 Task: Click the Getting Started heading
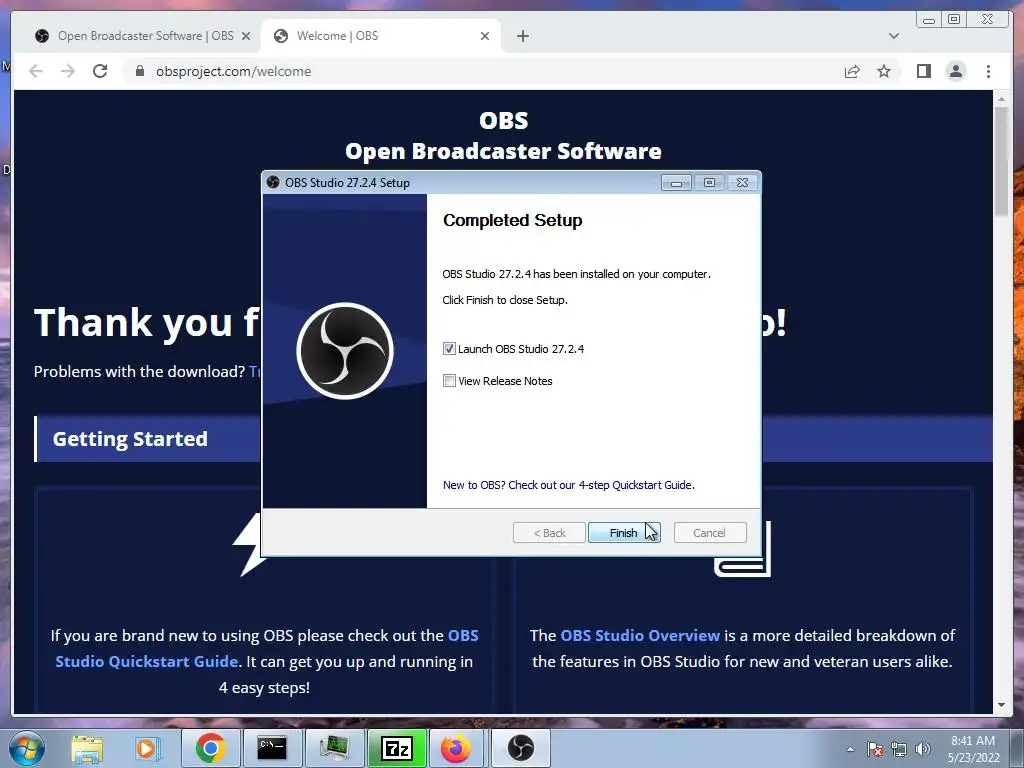coord(130,439)
